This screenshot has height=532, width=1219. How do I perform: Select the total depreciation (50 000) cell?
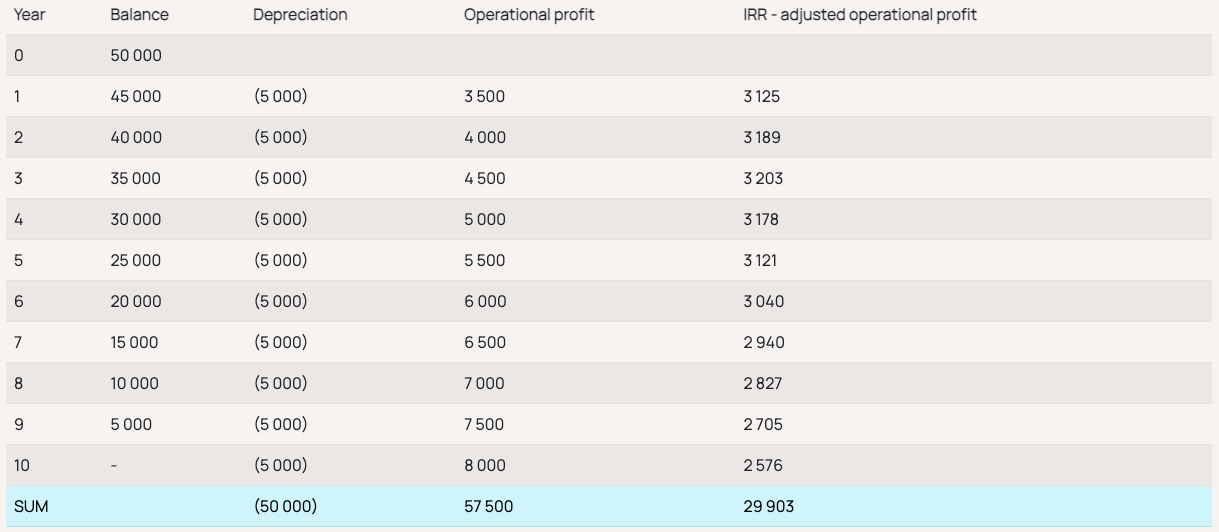[285, 507]
